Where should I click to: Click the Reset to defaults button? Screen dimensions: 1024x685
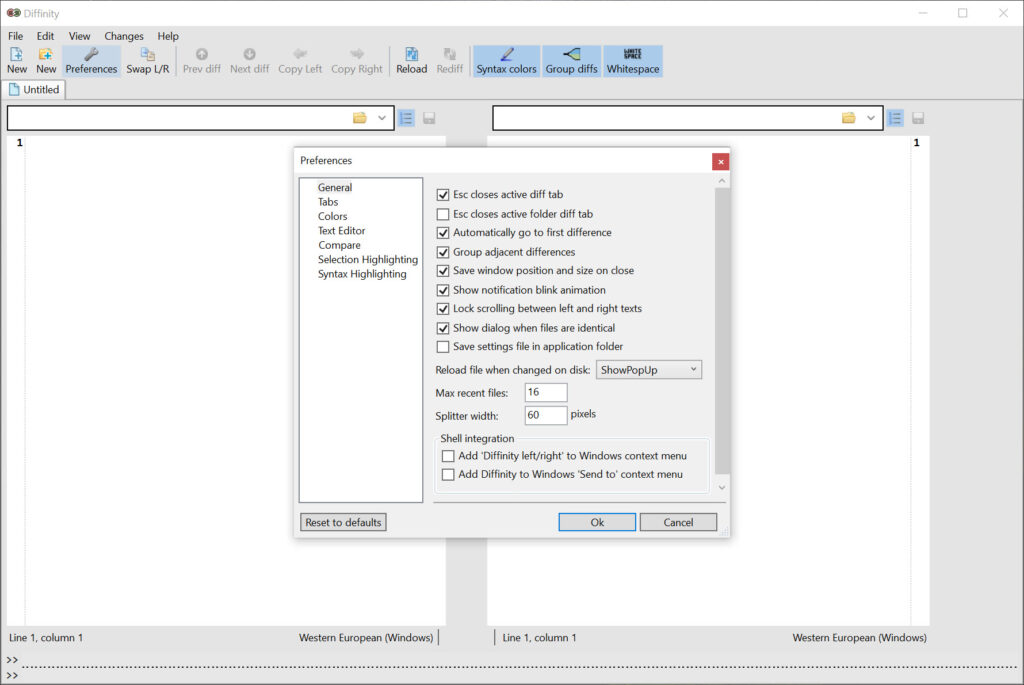(x=344, y=522)
